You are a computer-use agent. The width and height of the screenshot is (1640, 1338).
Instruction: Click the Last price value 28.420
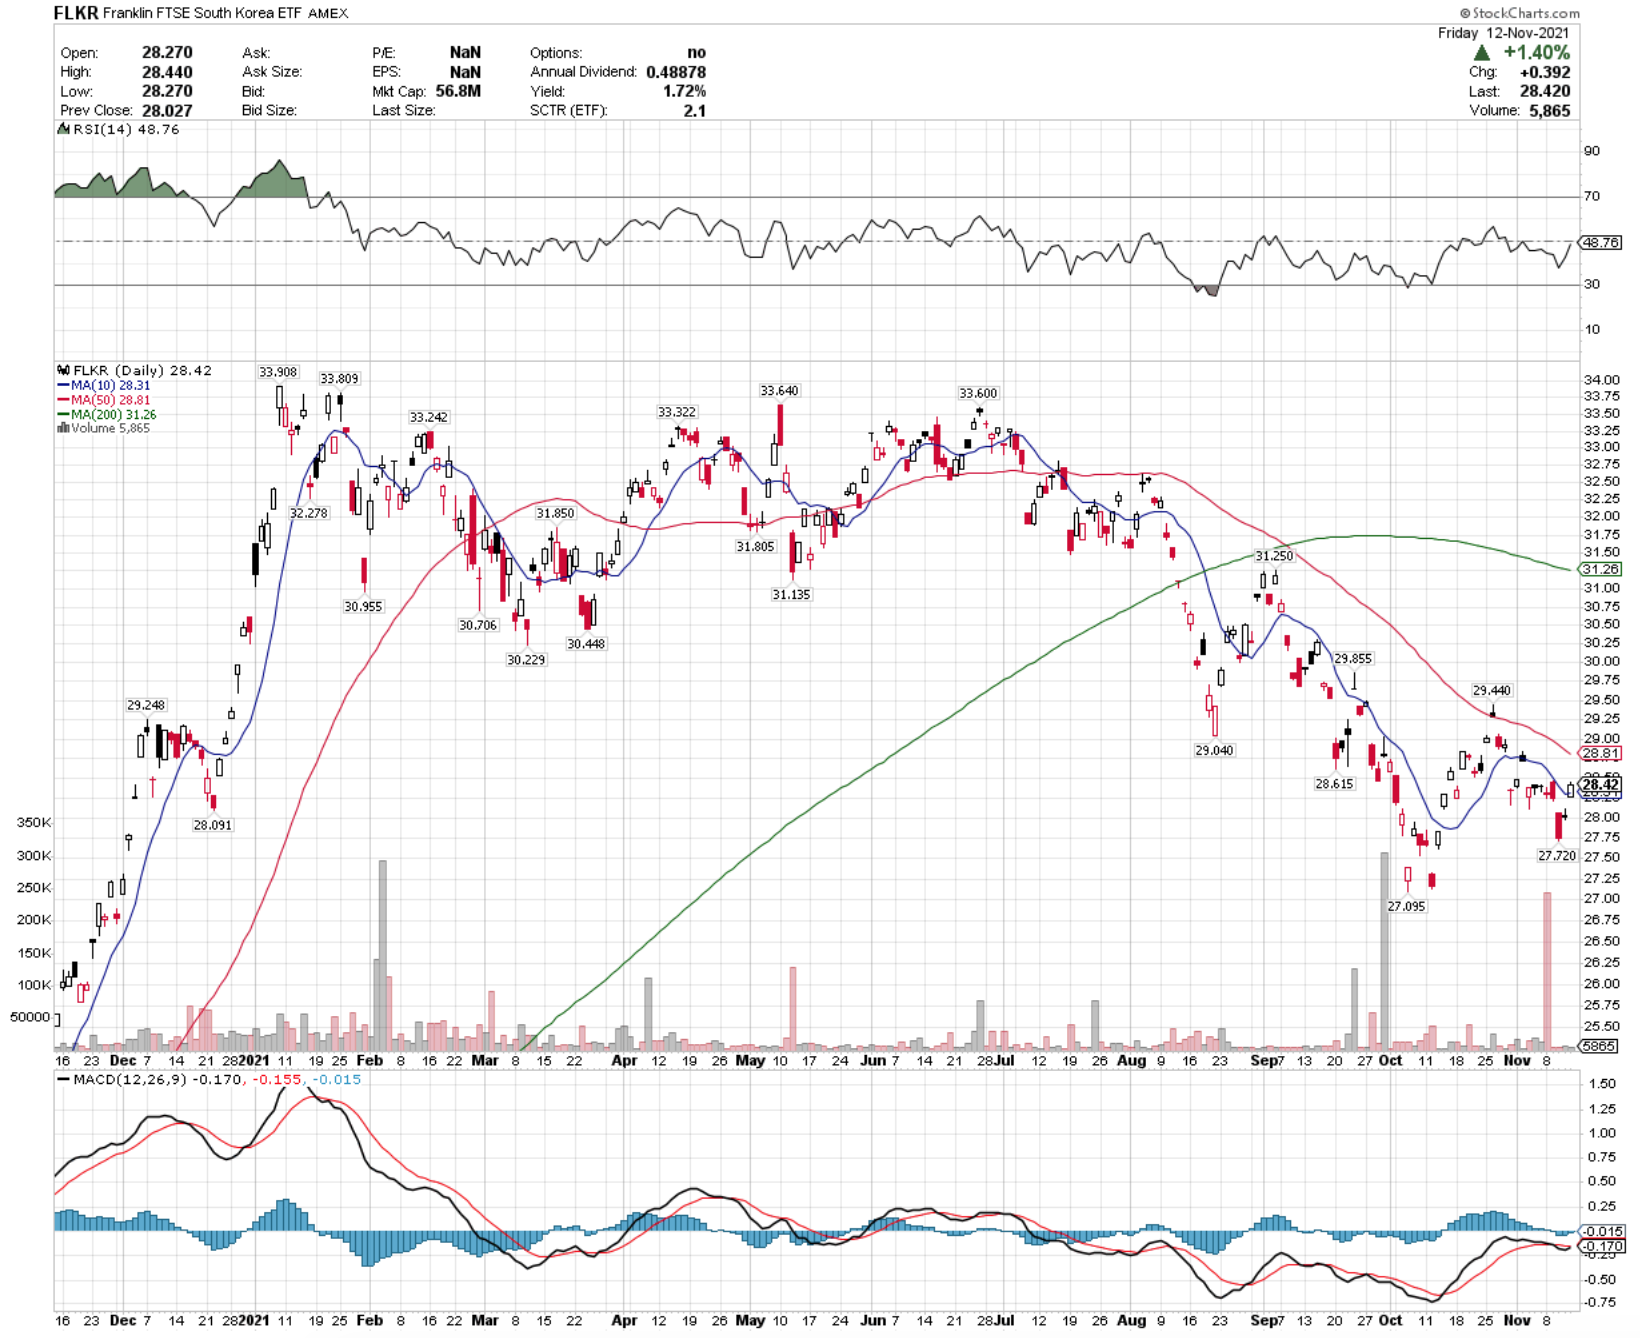click(1545, 91)
